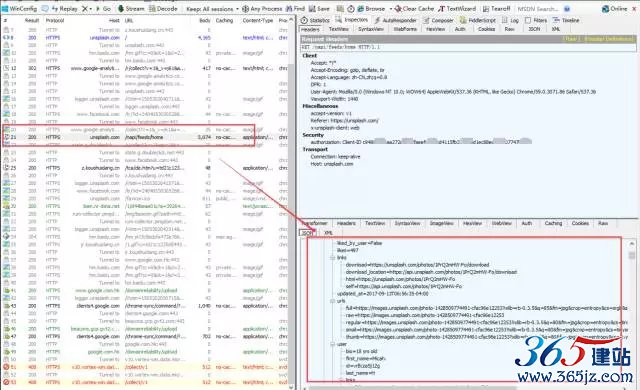Select the bio=18 yrs old JSON row
The height and width of the screenshot is (390, 640).
tap(361, 351)
